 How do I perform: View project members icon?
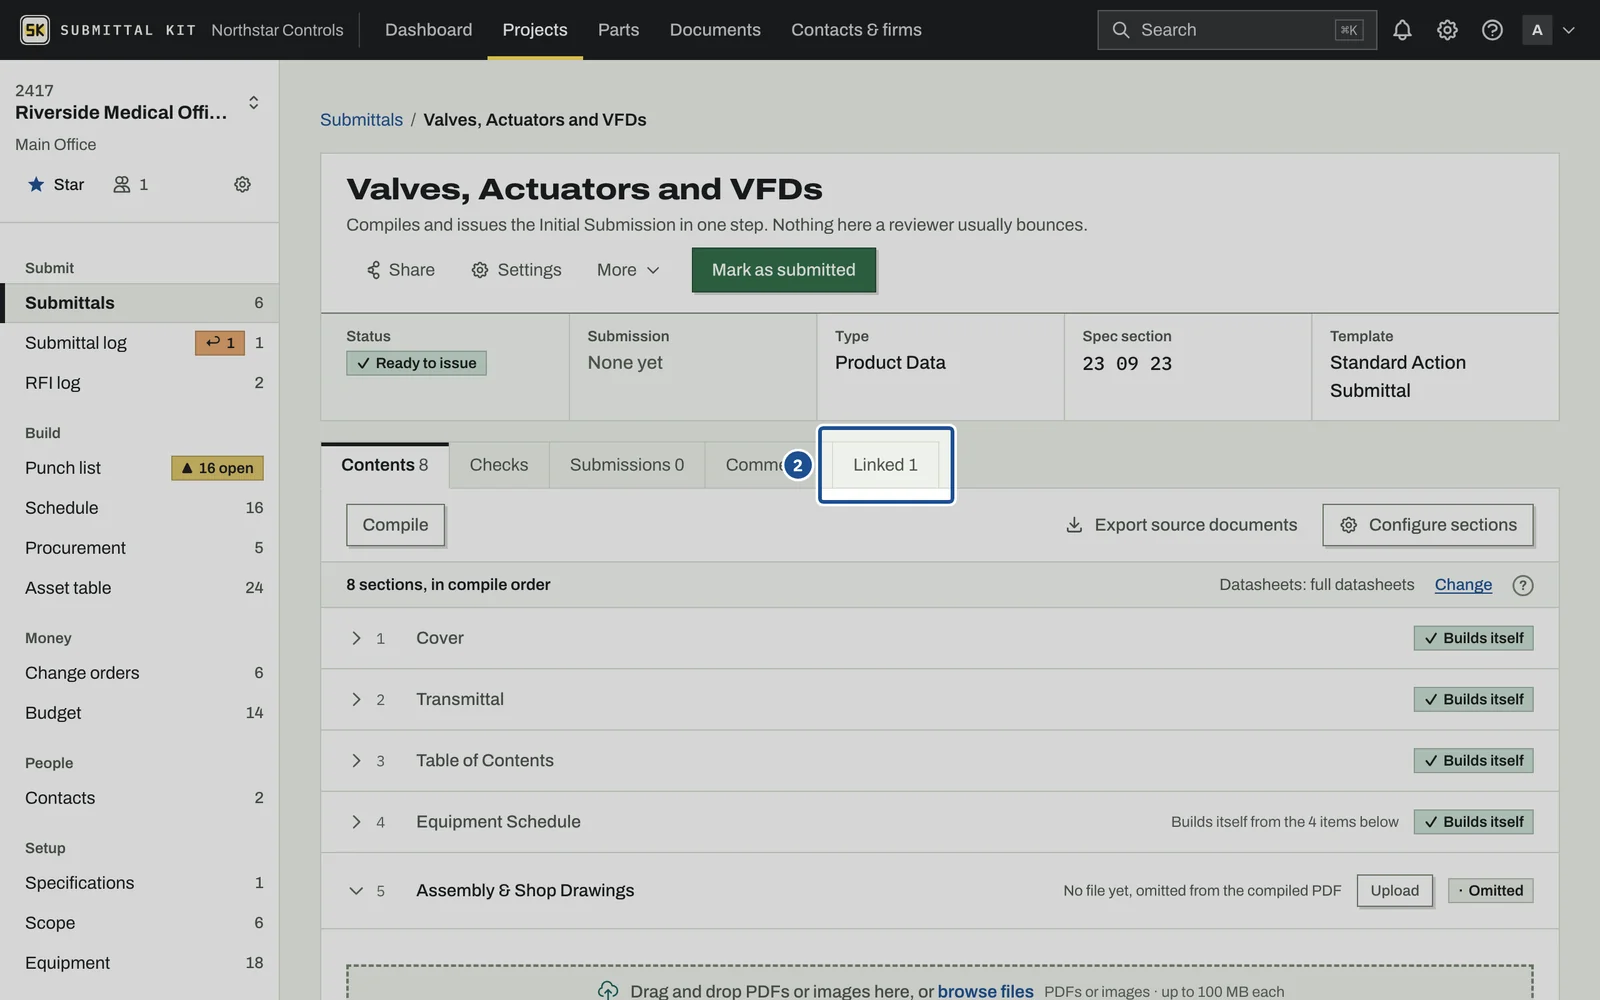[130, 184]
